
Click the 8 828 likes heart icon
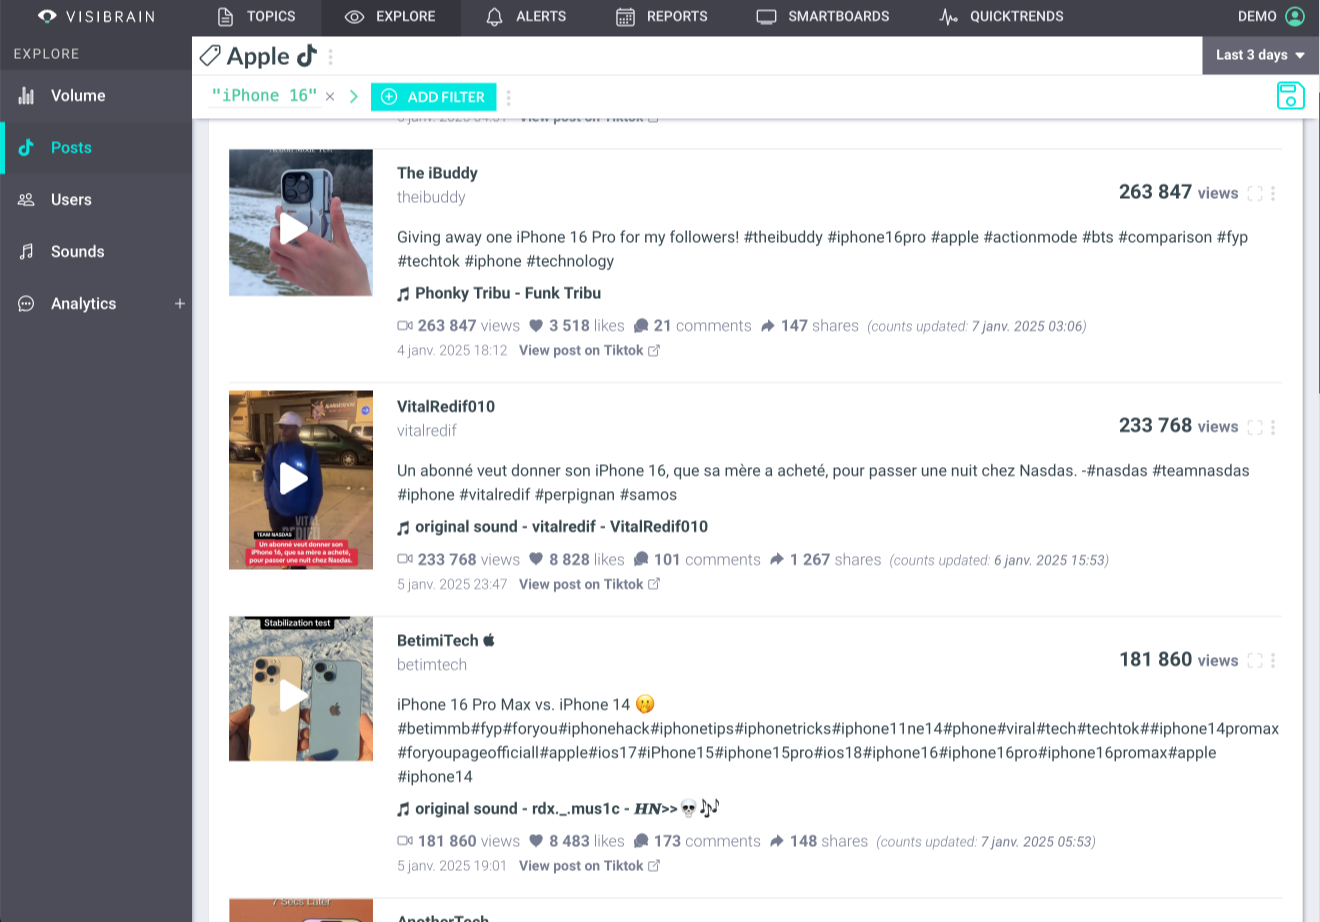tap(536, 560)
